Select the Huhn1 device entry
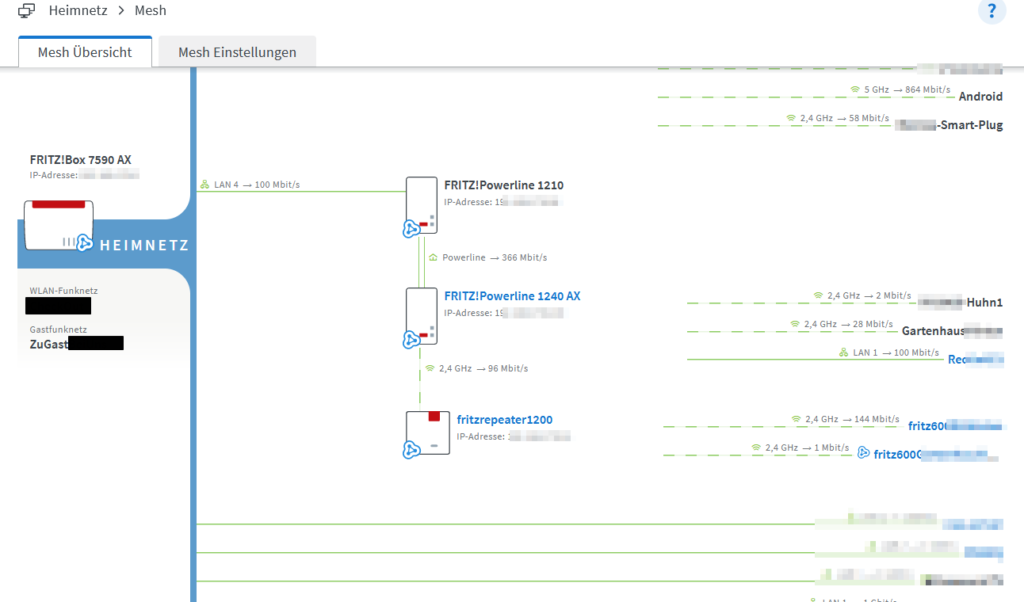Screen dimensions: 1024x602 click(984, 303)
